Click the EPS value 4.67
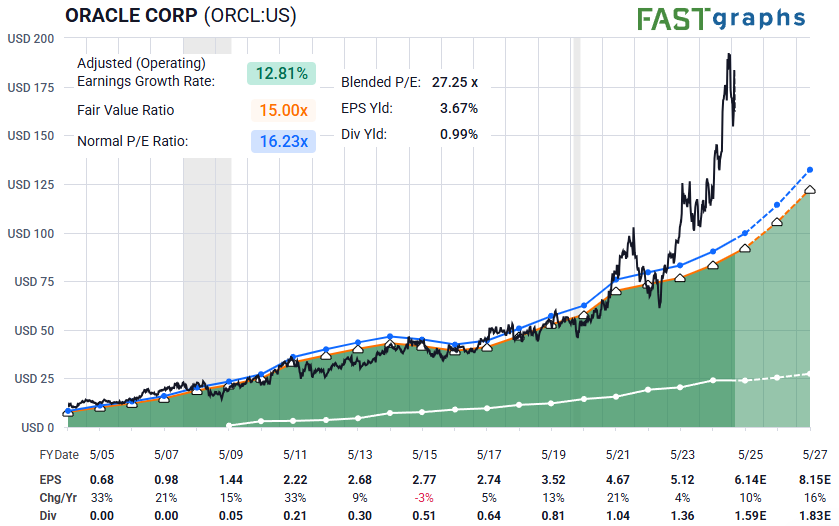The height and width of the screenshot is (526, 839). click(617, 480)
